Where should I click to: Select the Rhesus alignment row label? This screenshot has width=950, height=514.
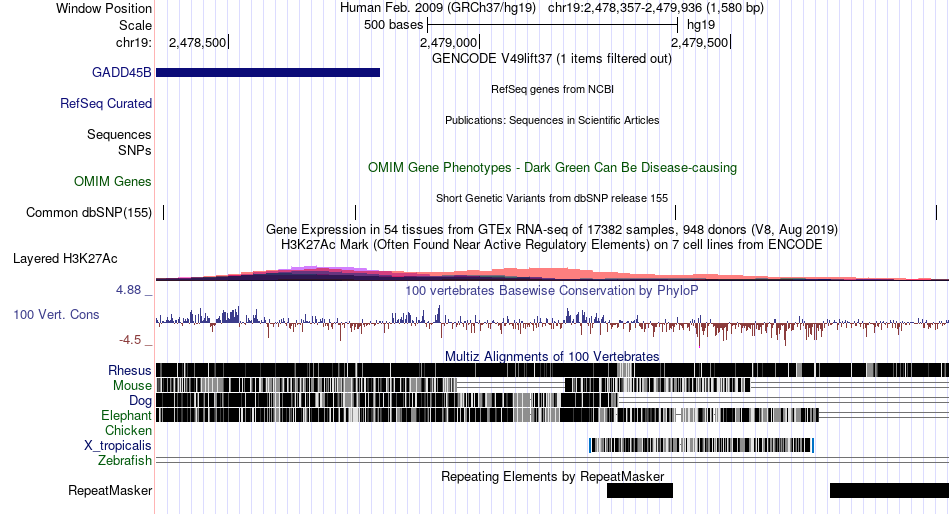tap(129, 370)
